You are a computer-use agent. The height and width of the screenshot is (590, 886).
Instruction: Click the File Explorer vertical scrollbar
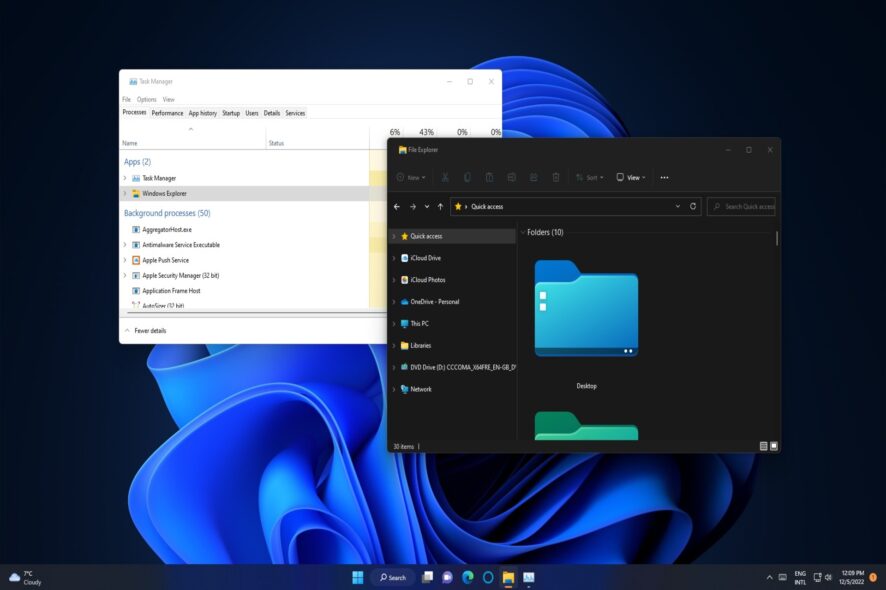[776, 238]
